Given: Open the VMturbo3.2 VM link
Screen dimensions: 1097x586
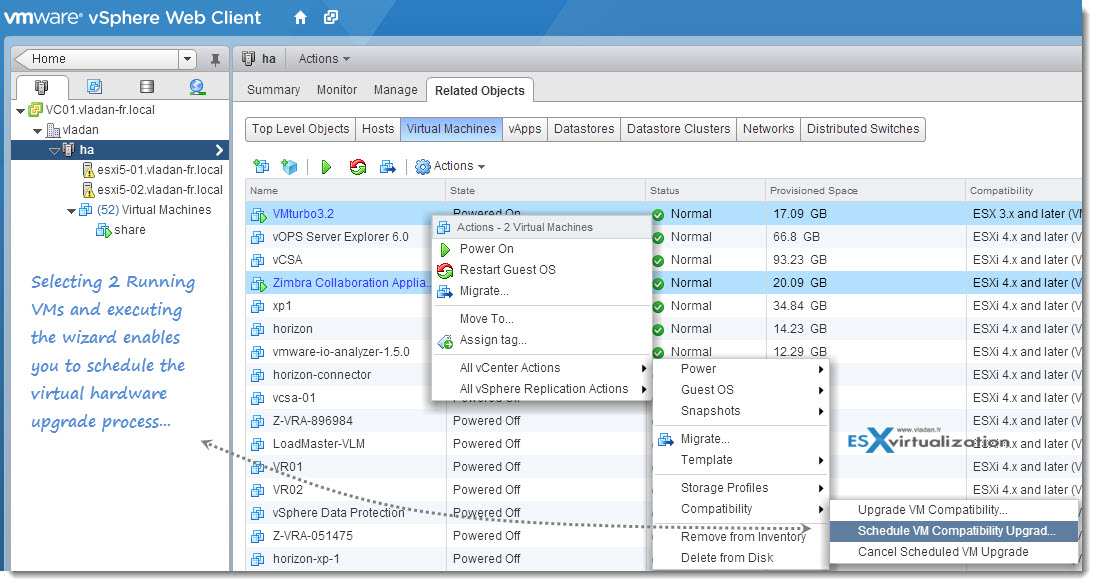Looking at the screenshot, I should 303,214.
